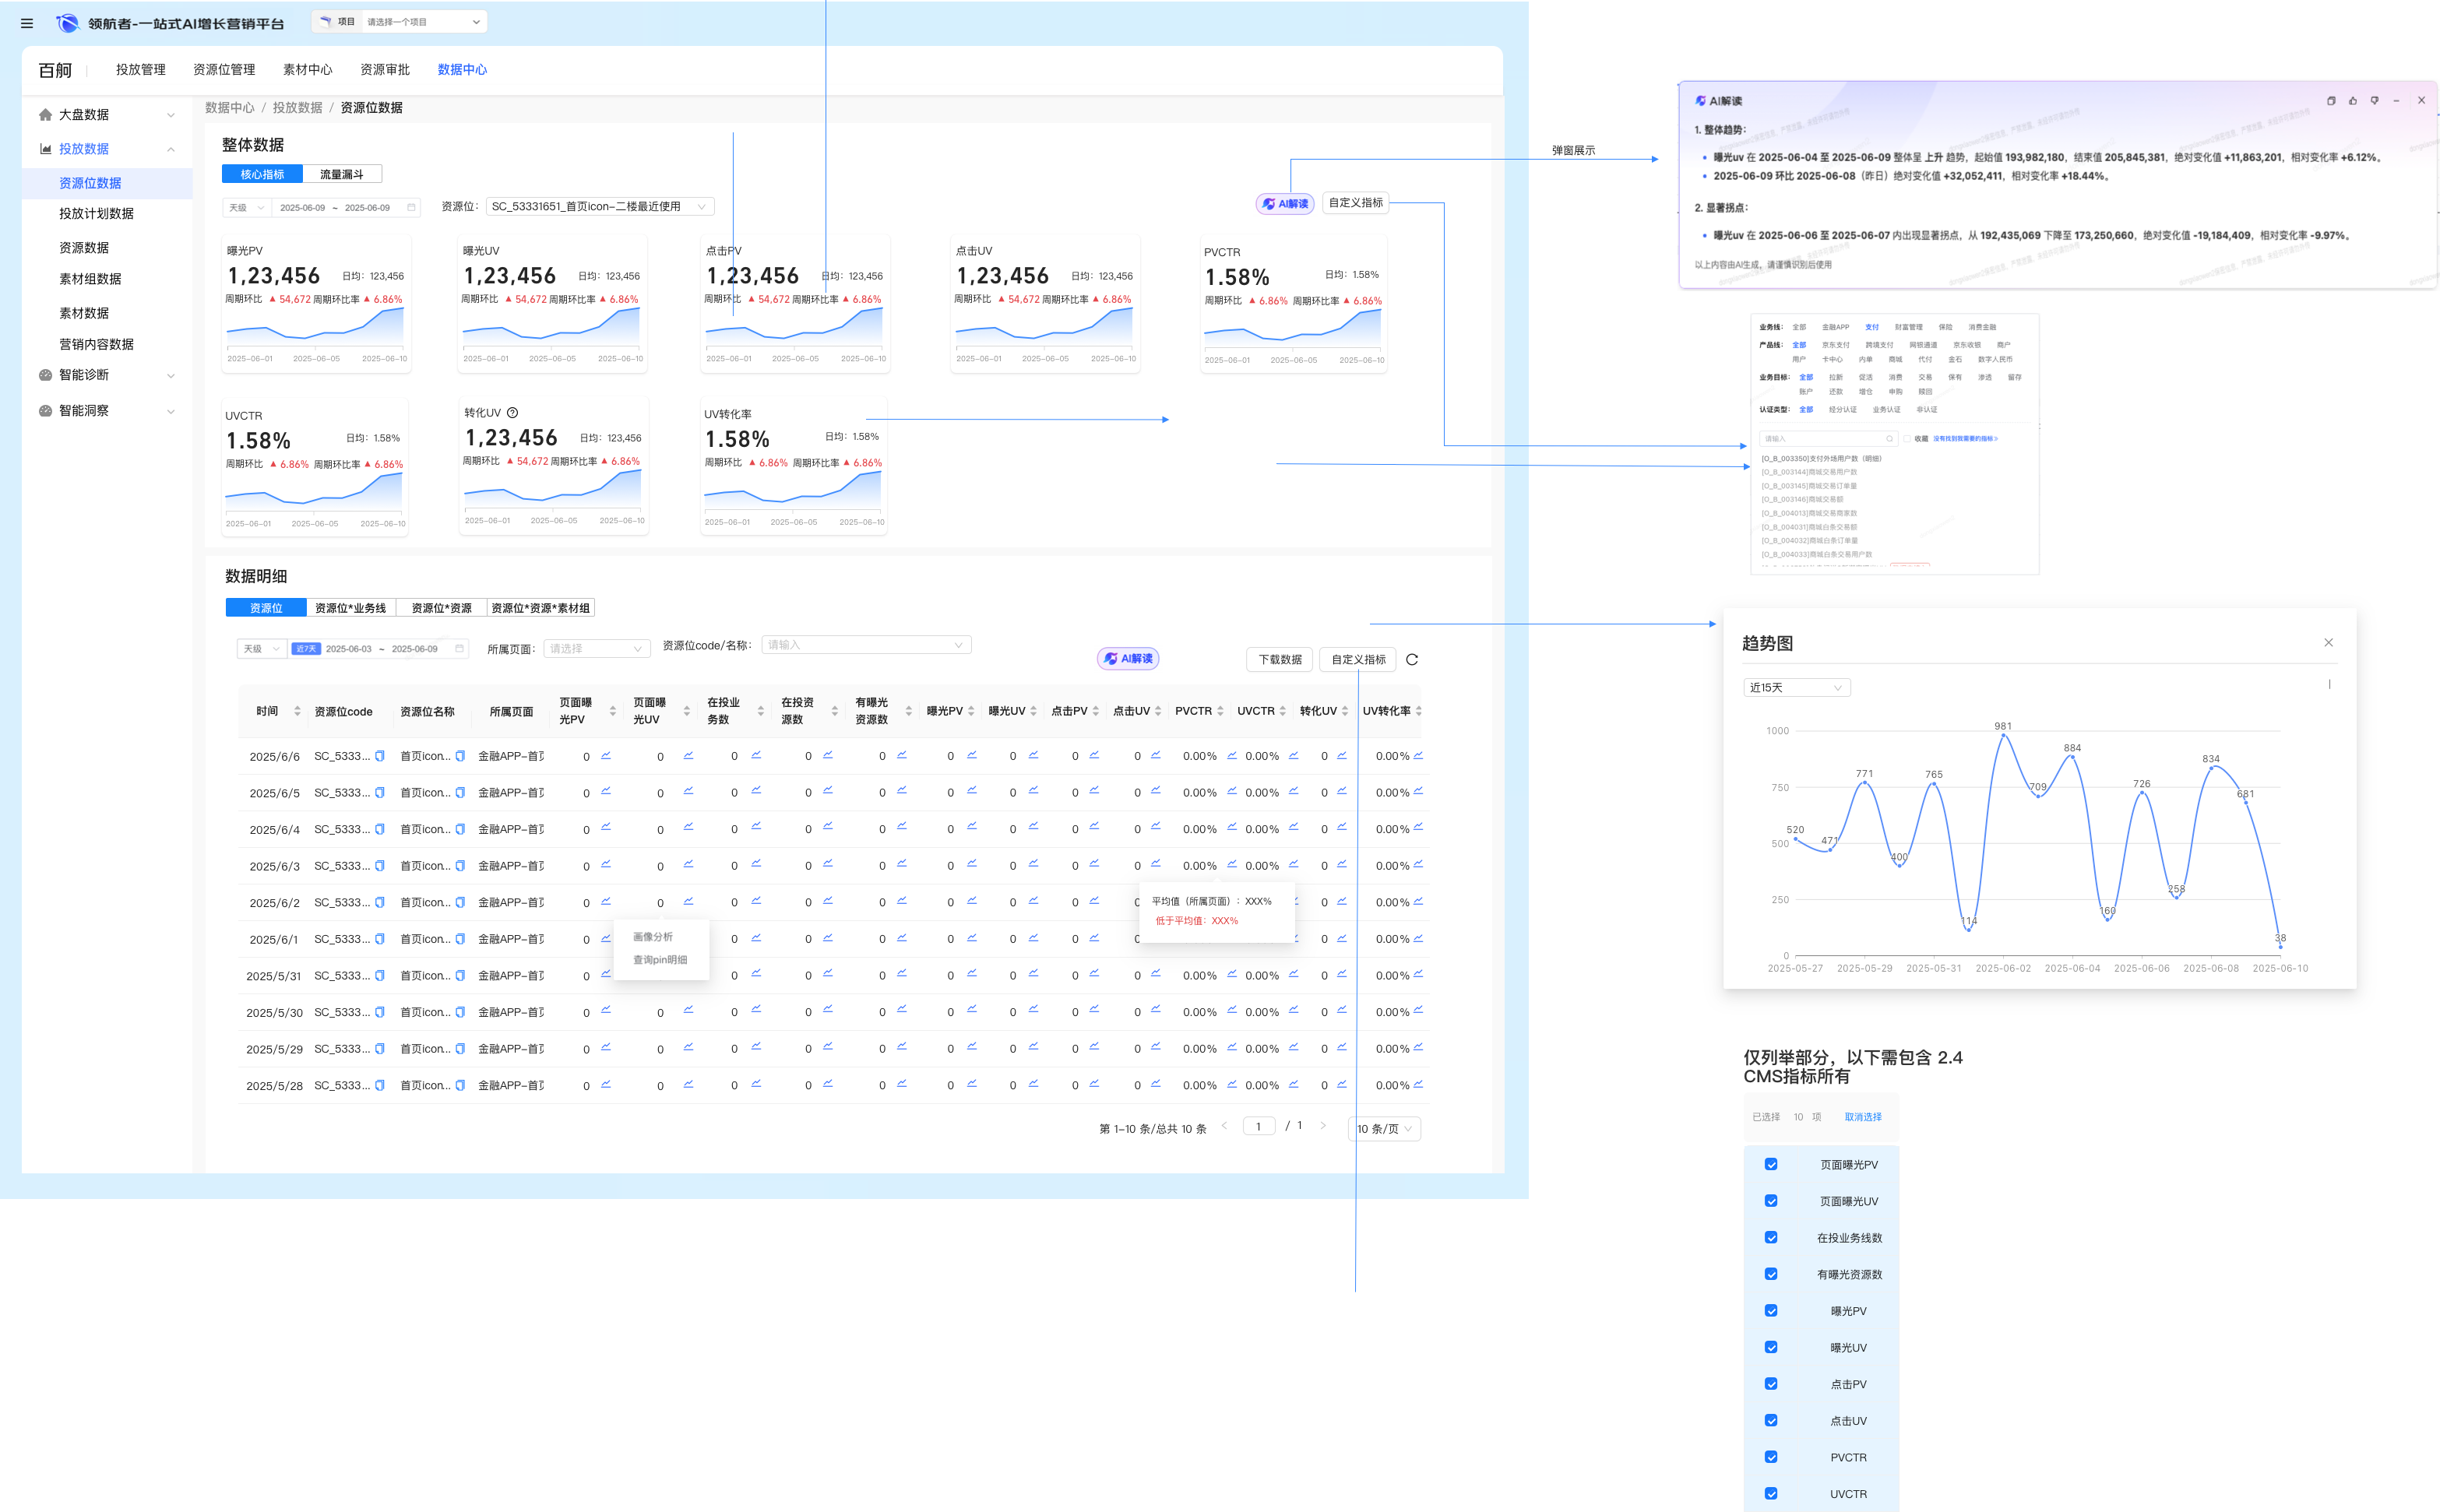Toggle the 曝光UV indicator checkbox
2440x1512 pixels.
[x=1771, y=1348]
